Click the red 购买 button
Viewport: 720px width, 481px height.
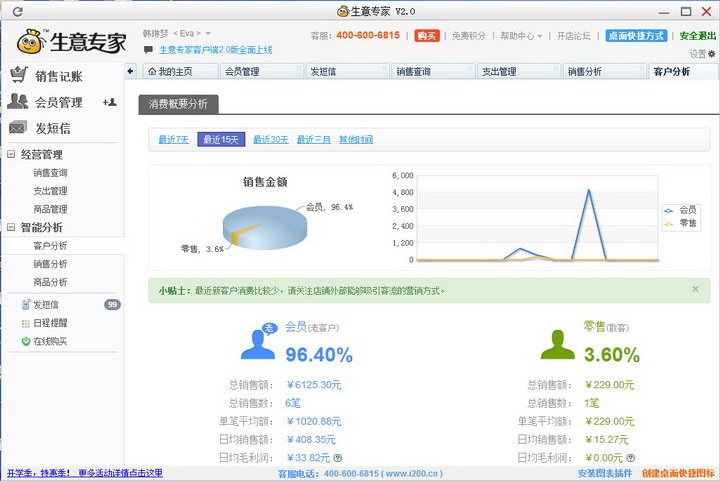(x=427, y=35)
